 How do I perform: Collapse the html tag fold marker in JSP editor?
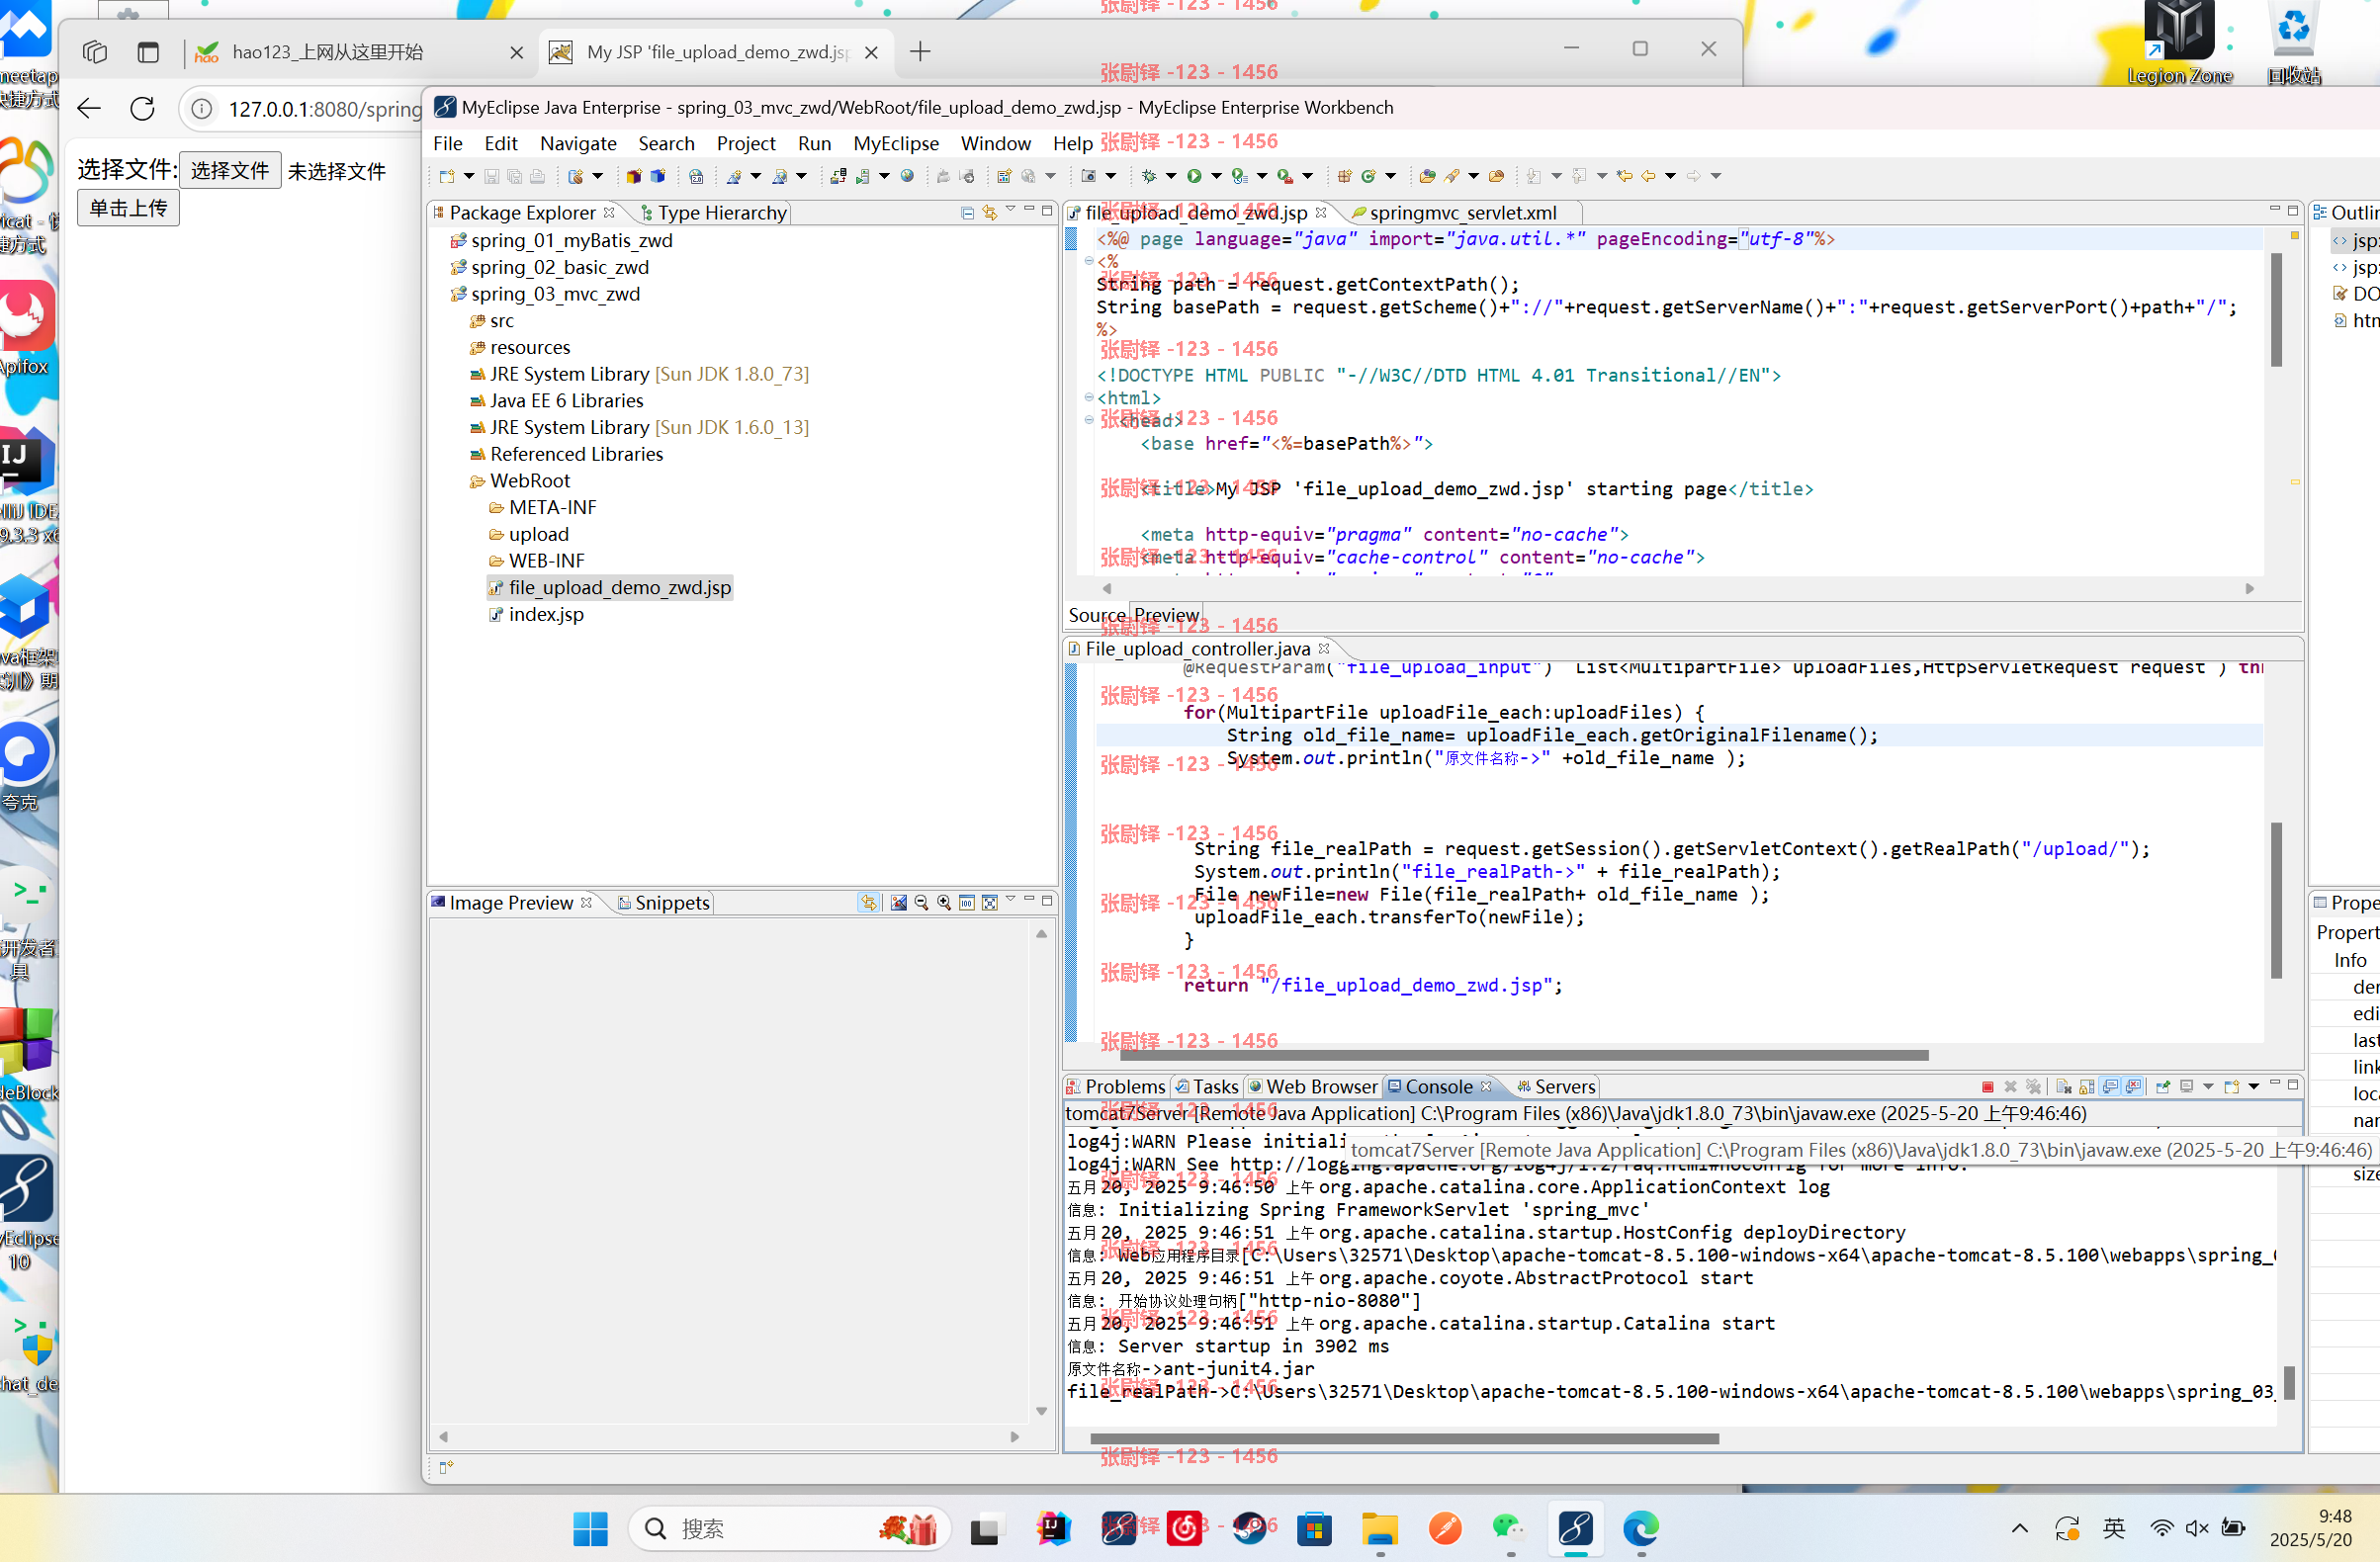(1089, 398)
